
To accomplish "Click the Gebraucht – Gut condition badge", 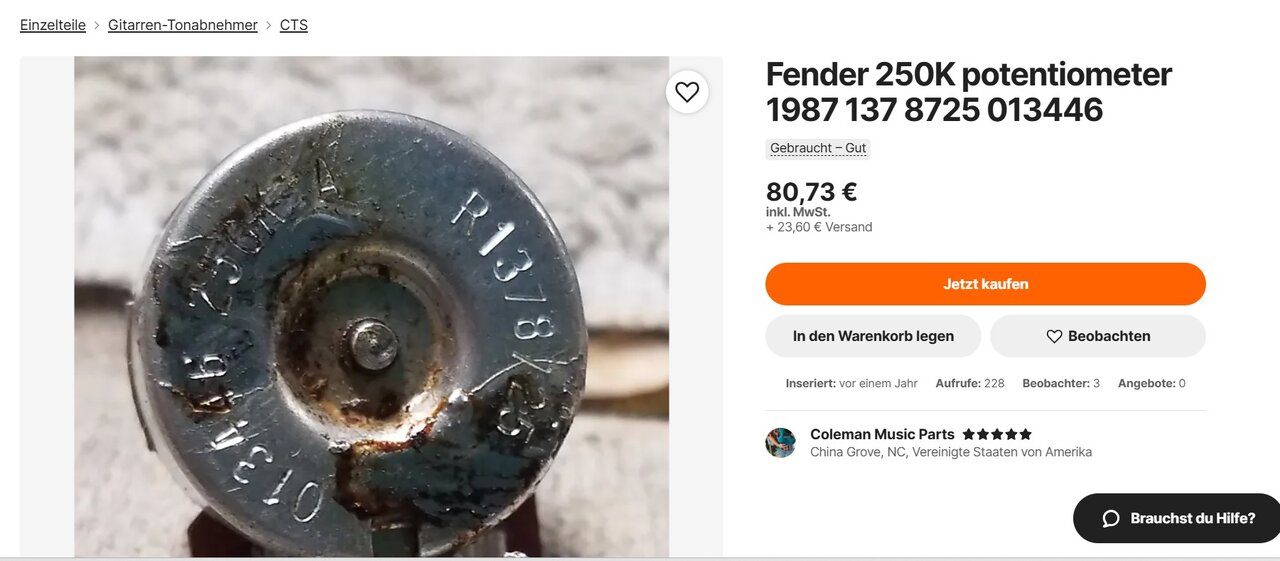I will click(818, 148).
